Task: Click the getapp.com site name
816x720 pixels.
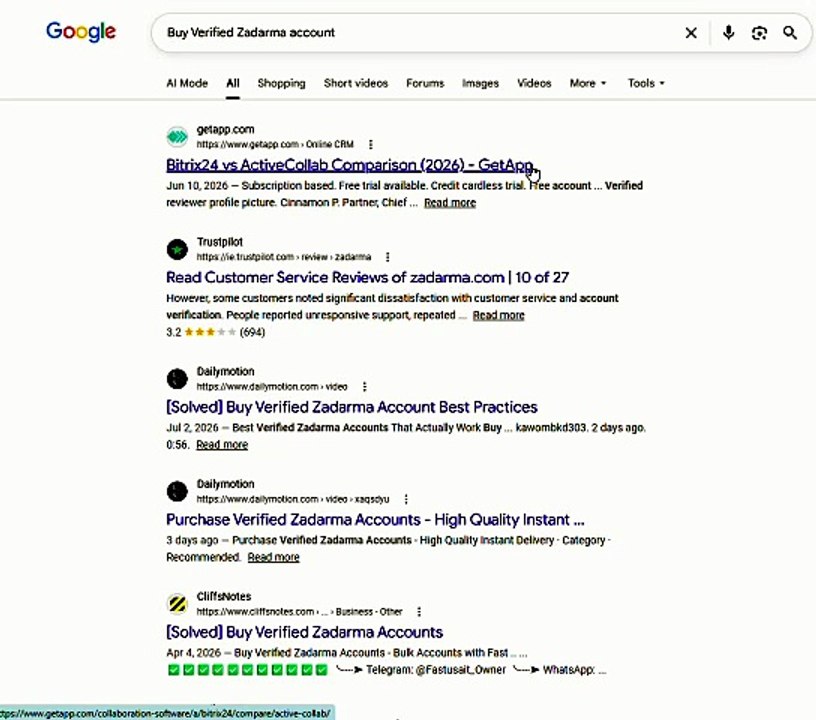Action: pyautogui.click(x=225, y=130)
